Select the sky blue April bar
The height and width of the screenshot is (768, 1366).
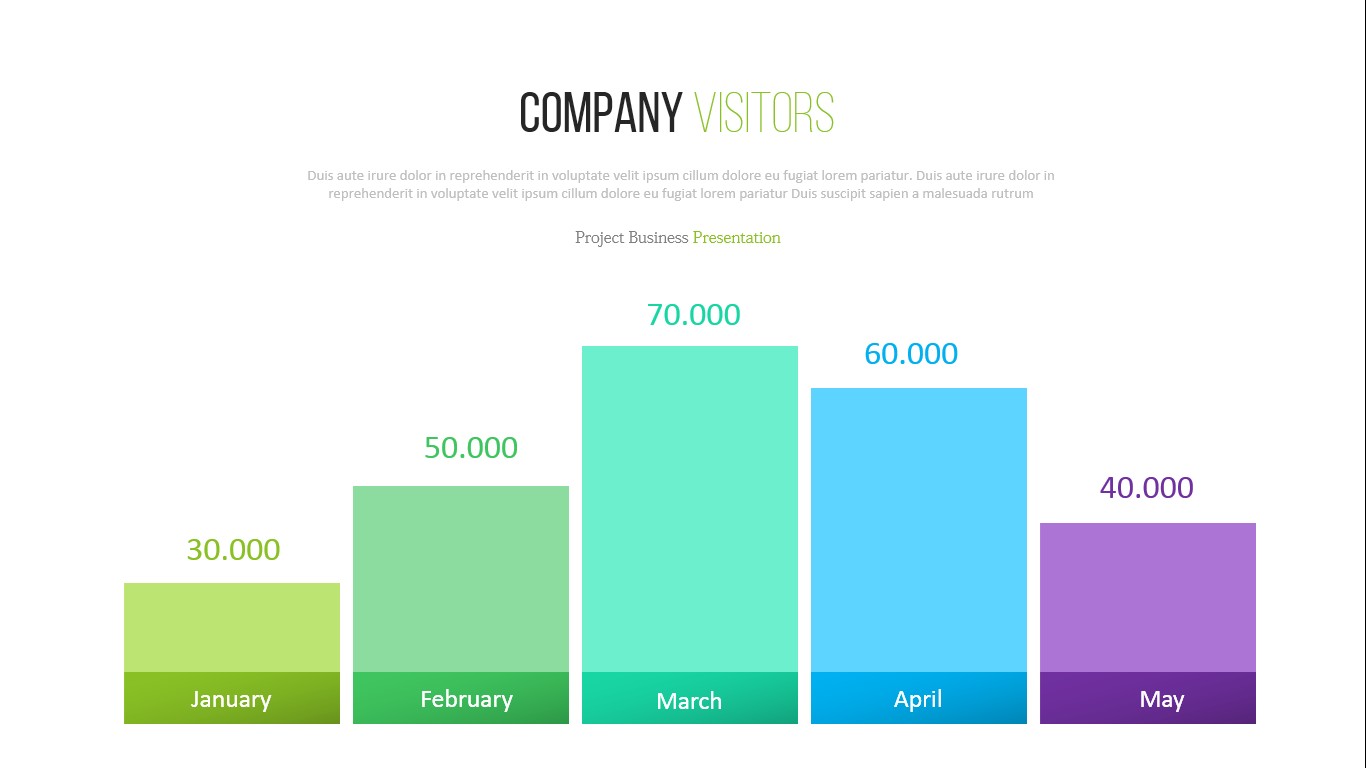[919, 530]
